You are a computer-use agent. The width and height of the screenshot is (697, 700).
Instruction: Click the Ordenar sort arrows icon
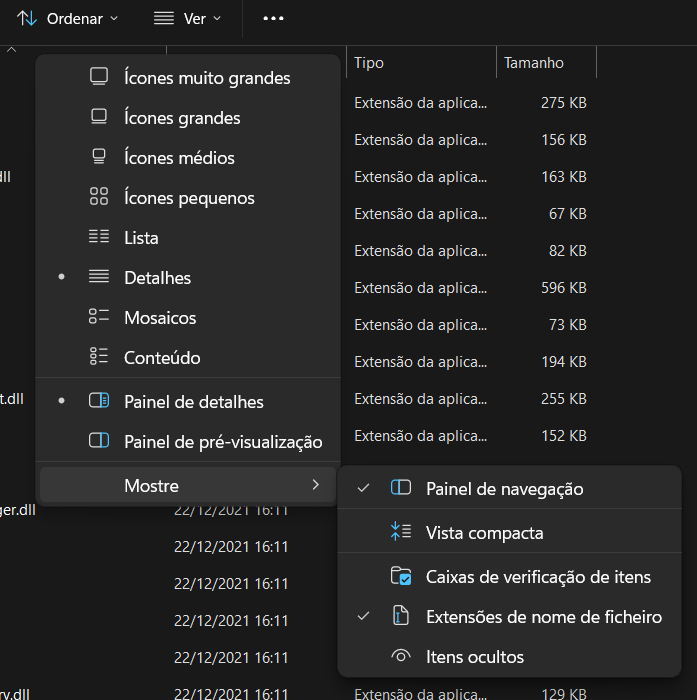27,18
